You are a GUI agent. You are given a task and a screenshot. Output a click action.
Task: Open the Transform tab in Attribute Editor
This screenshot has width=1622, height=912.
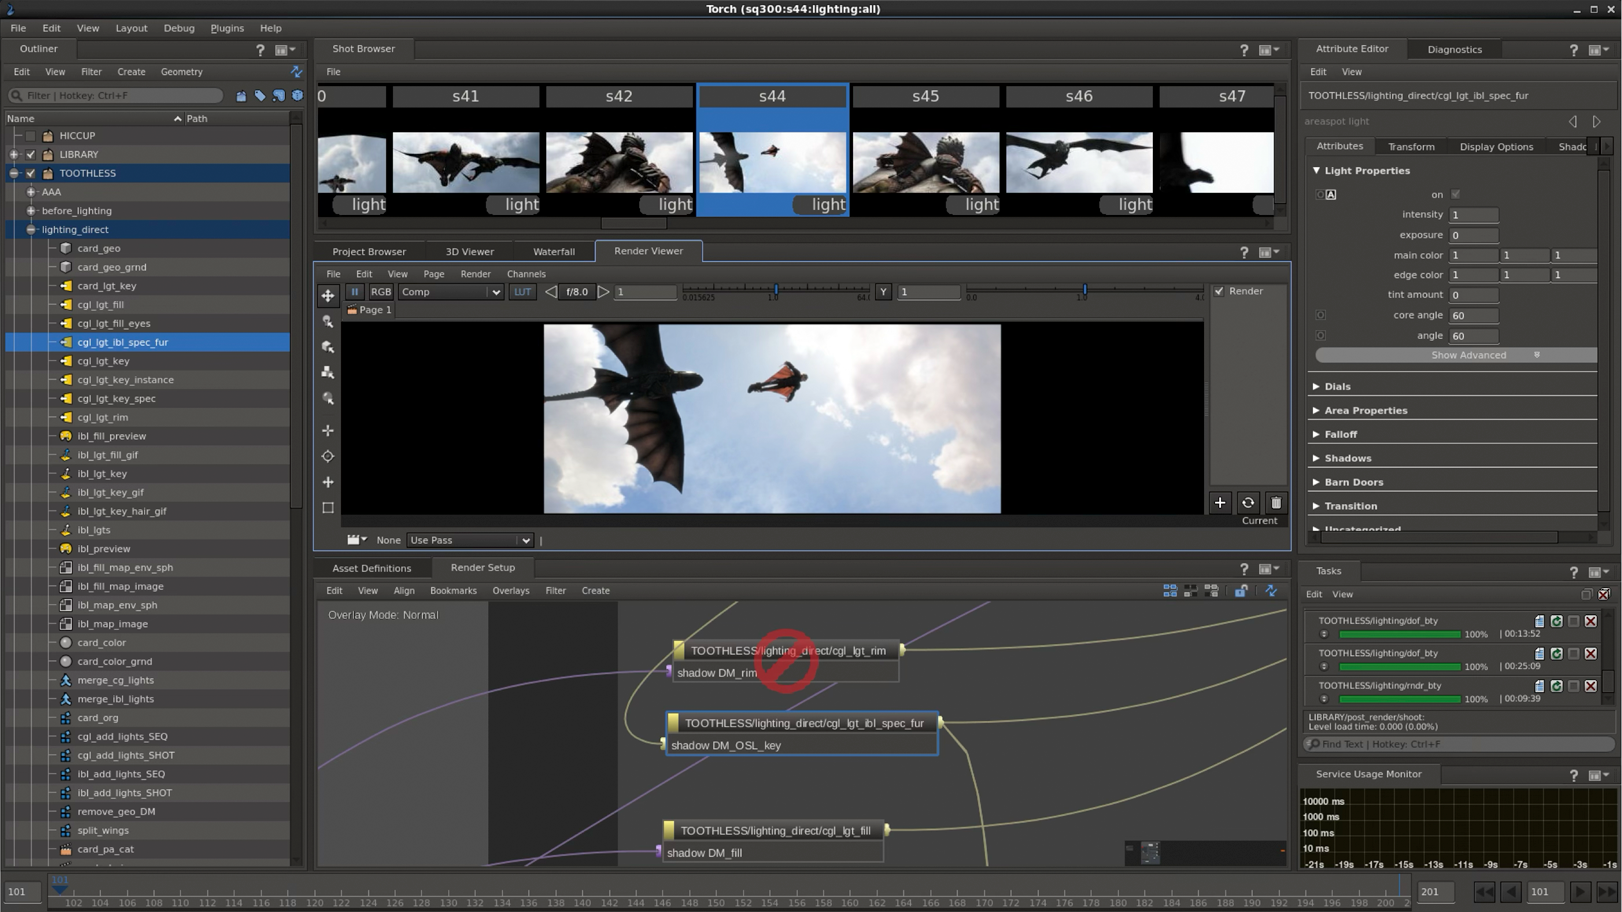click(x=1411, y=147)
